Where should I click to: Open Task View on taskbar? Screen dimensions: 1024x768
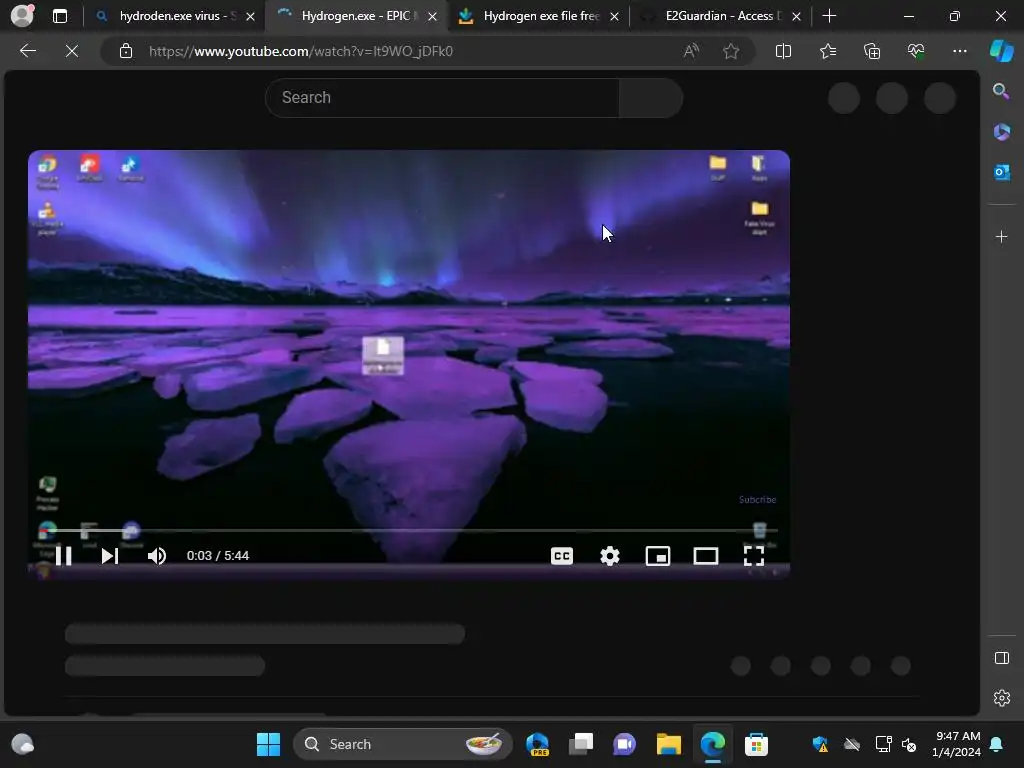(x=581, y=744)
